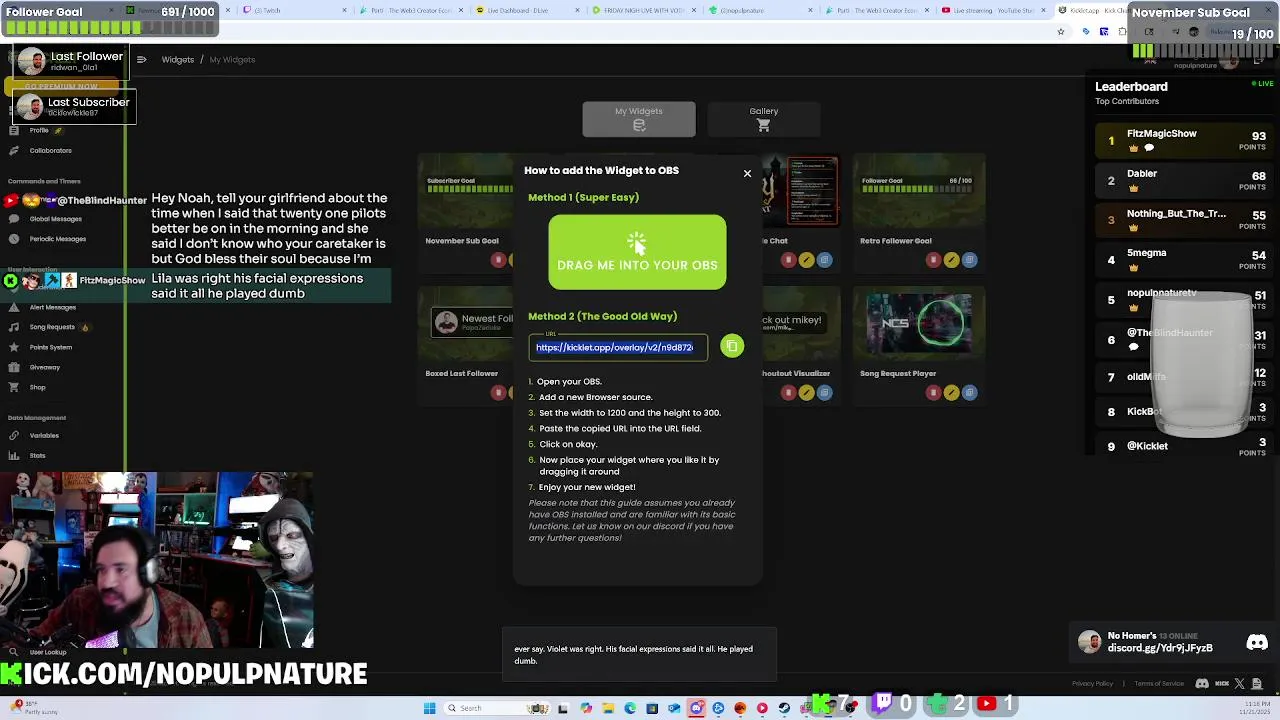Screen dimensions: 1280x720
Task: Delete the Song Request Player widget
Action: [933, 392]
